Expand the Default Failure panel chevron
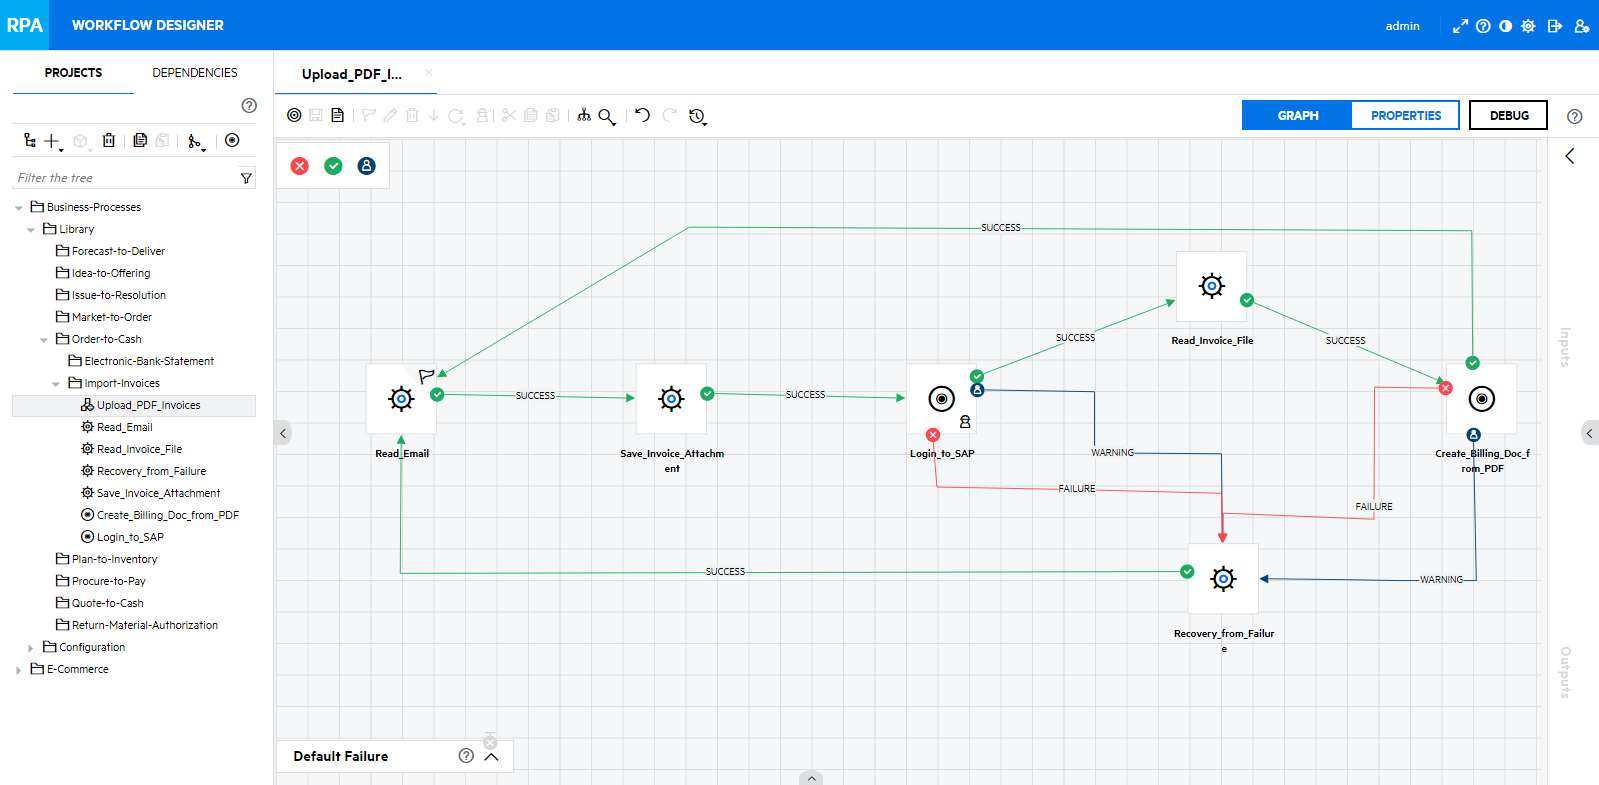Image resolution: width=1599 pixels, height=785 pixels. click(491, 756)
